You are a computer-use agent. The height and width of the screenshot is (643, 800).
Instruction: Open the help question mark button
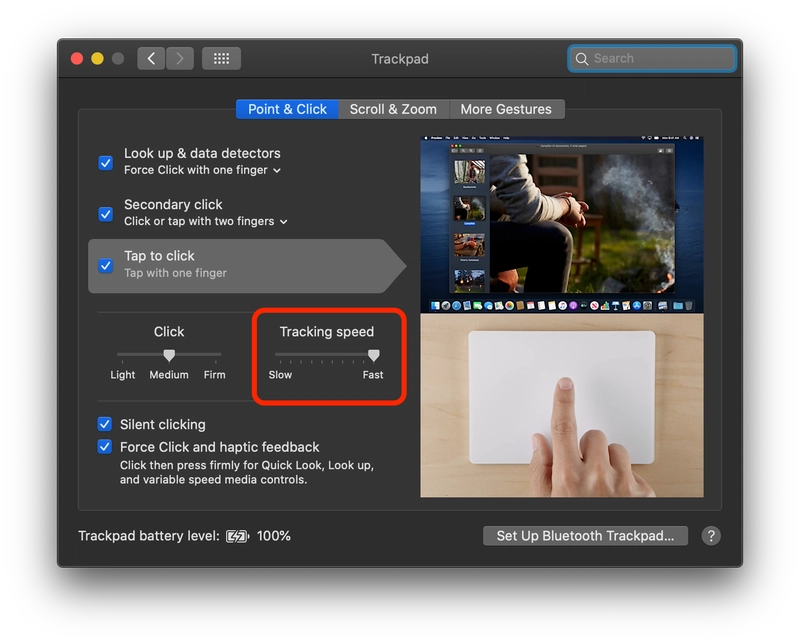[x=711, y=536]
